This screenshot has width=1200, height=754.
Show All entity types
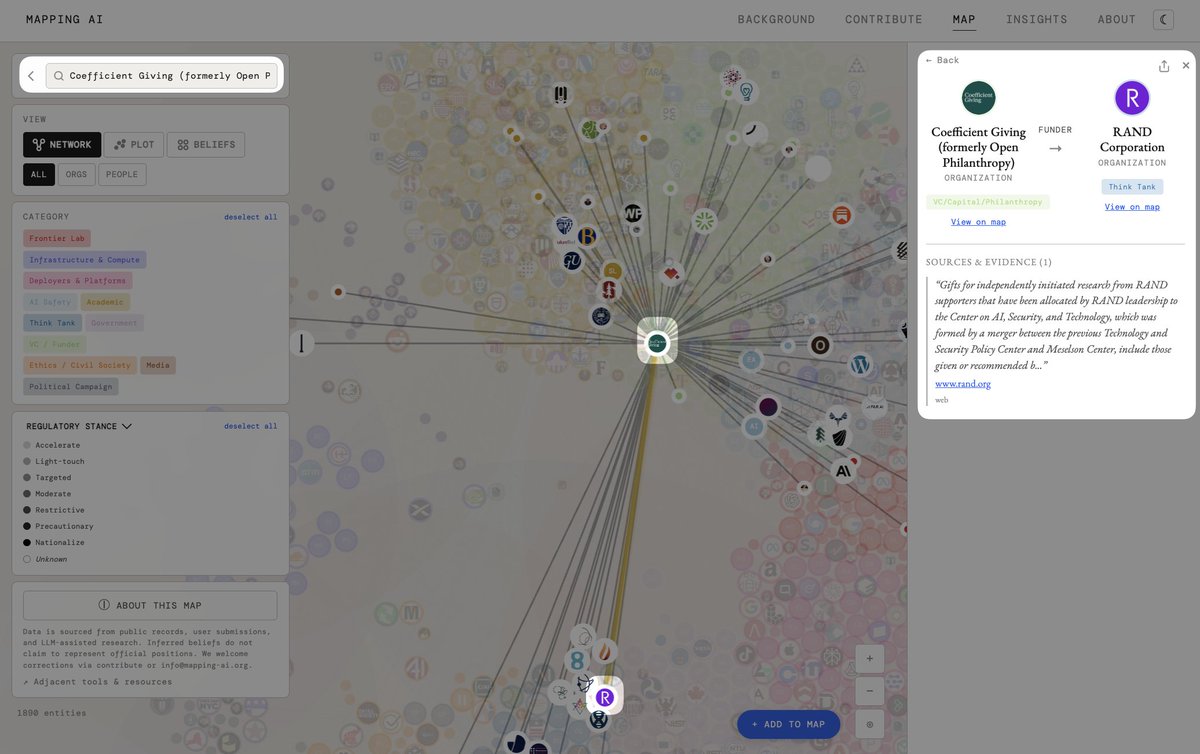click(x=39, y=174)
